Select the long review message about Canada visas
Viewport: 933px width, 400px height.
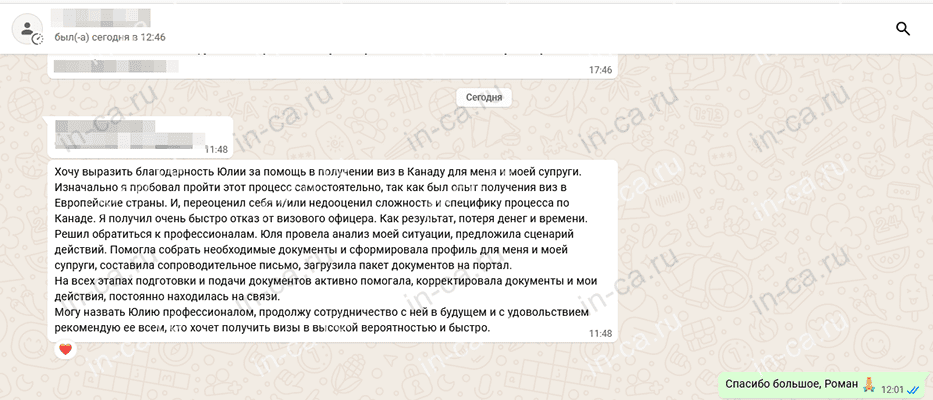[x=330, y=250]
